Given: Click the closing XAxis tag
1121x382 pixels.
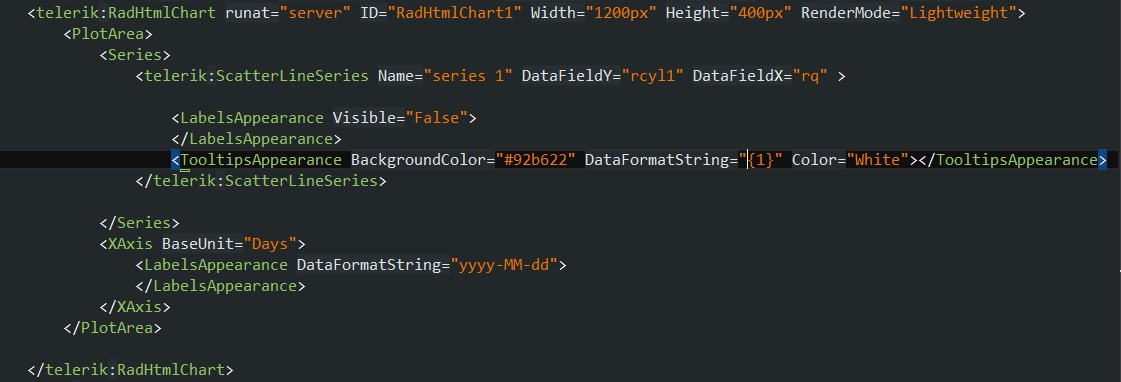Looking at the screenshot, I should (x=135, y=307).
